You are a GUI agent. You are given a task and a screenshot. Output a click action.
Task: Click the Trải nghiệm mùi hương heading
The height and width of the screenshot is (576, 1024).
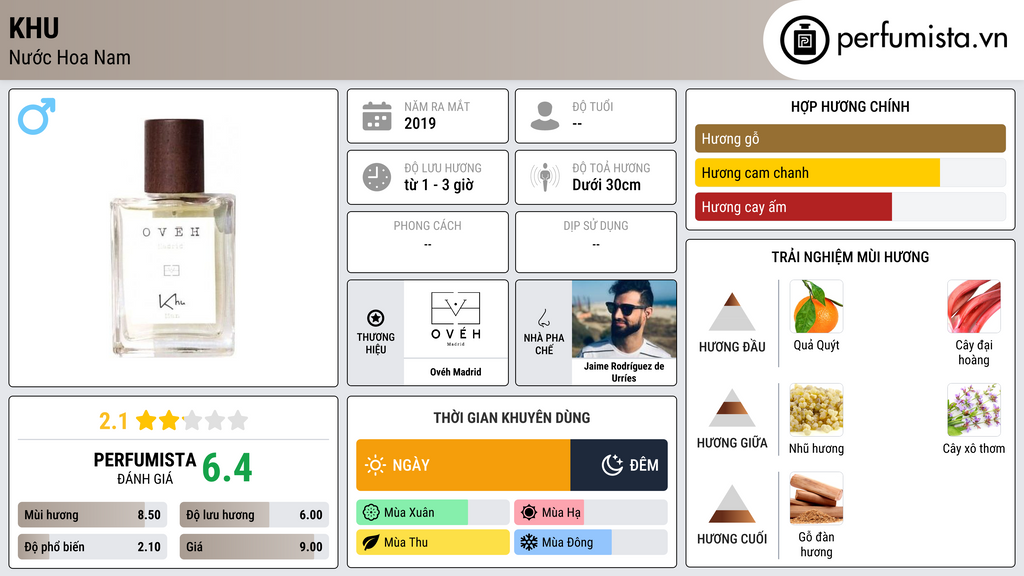click(x=850, y=257)
